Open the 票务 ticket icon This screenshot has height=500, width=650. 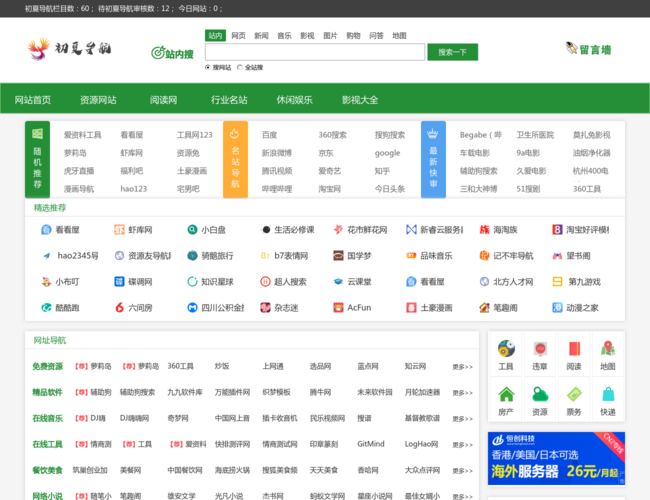coord(574,394)
